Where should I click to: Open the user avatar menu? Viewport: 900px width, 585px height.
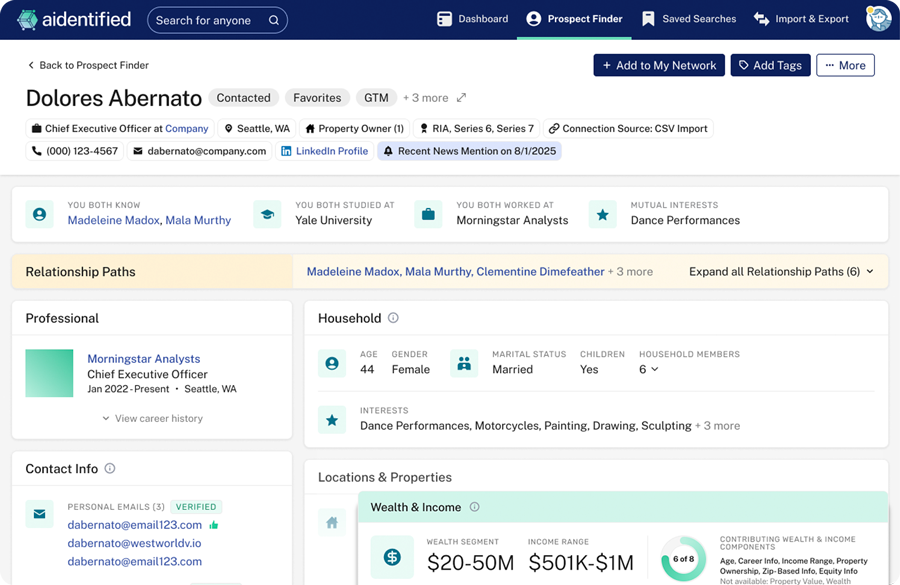click(878, 18)
